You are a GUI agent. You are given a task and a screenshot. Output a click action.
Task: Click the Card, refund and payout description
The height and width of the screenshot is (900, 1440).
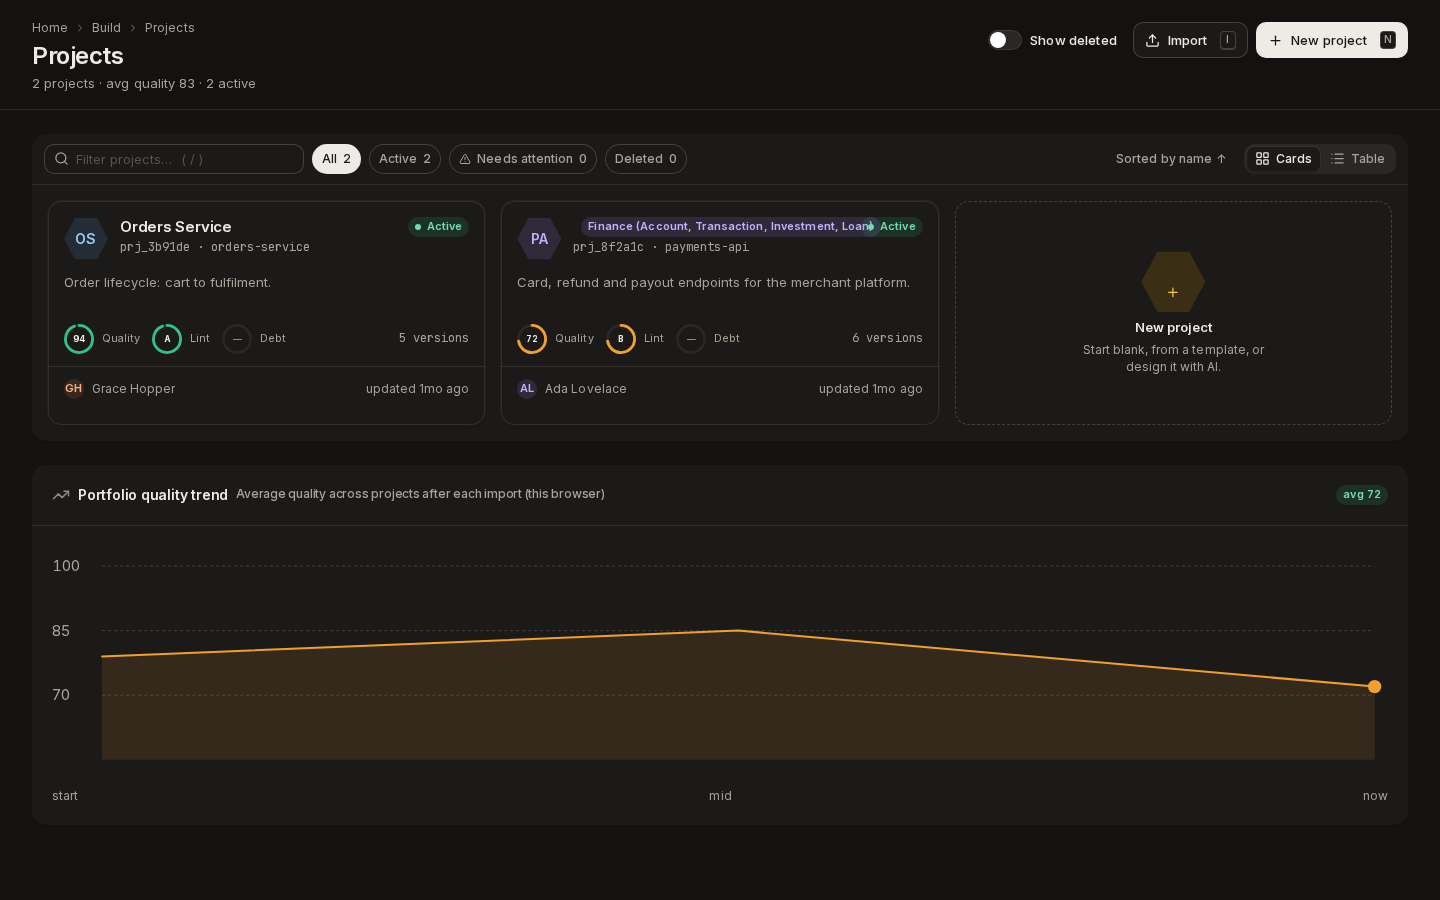(713, 283)
